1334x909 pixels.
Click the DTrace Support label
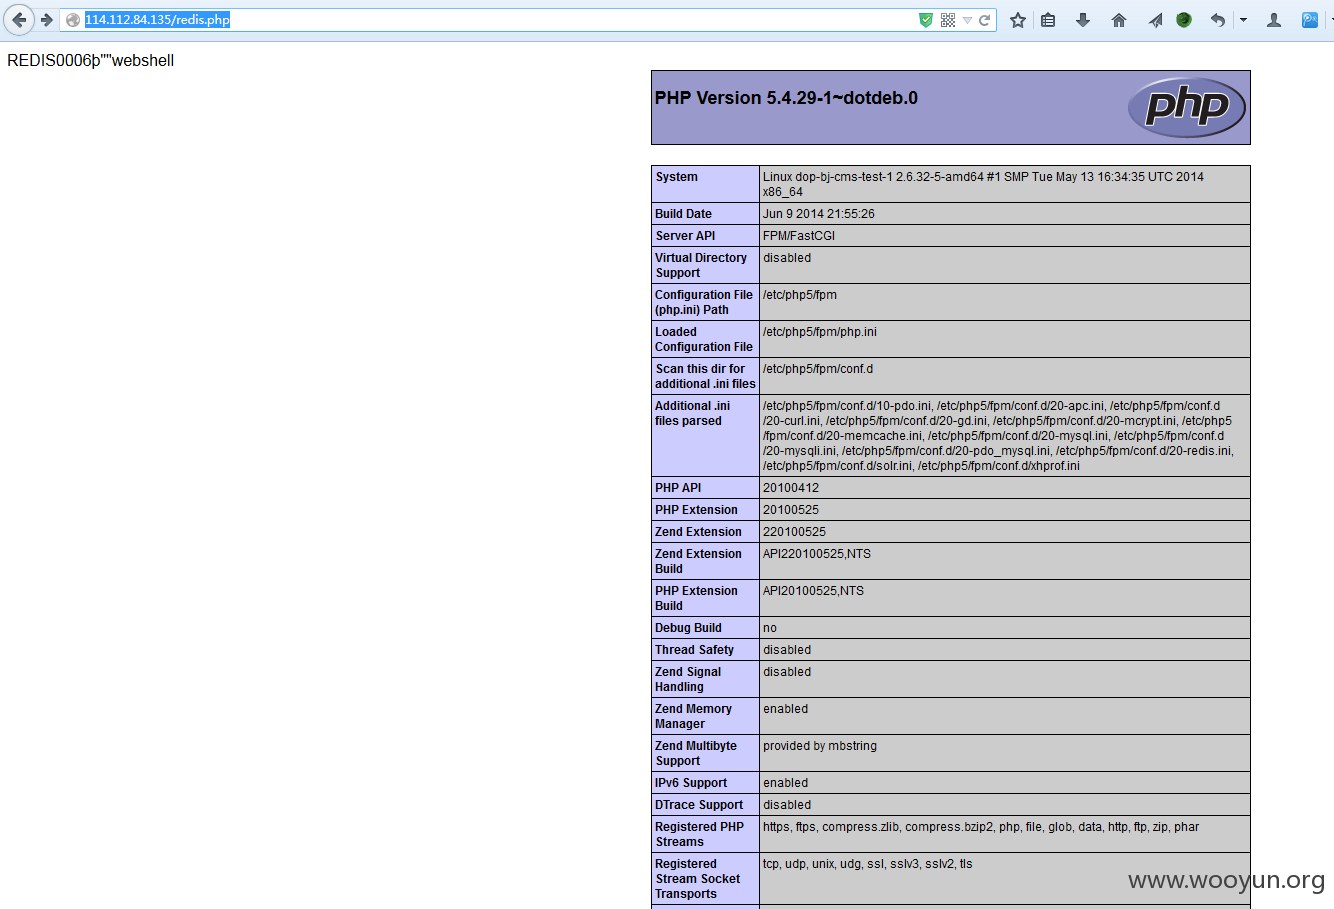click(699, 805)
